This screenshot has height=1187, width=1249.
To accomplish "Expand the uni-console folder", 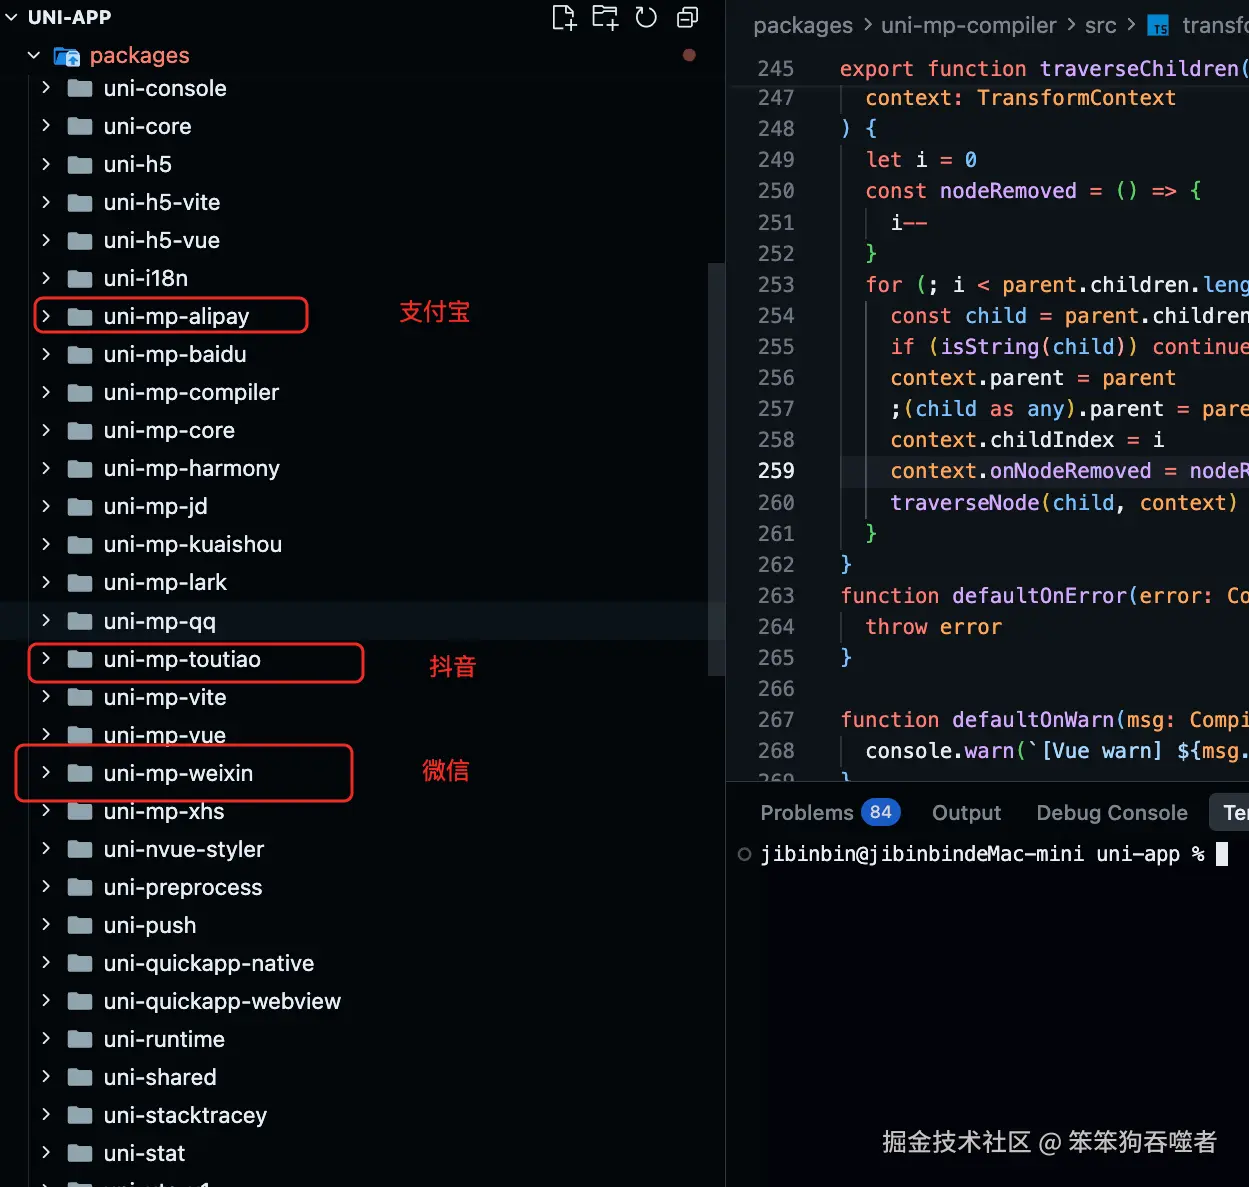I will click(46, 88).
